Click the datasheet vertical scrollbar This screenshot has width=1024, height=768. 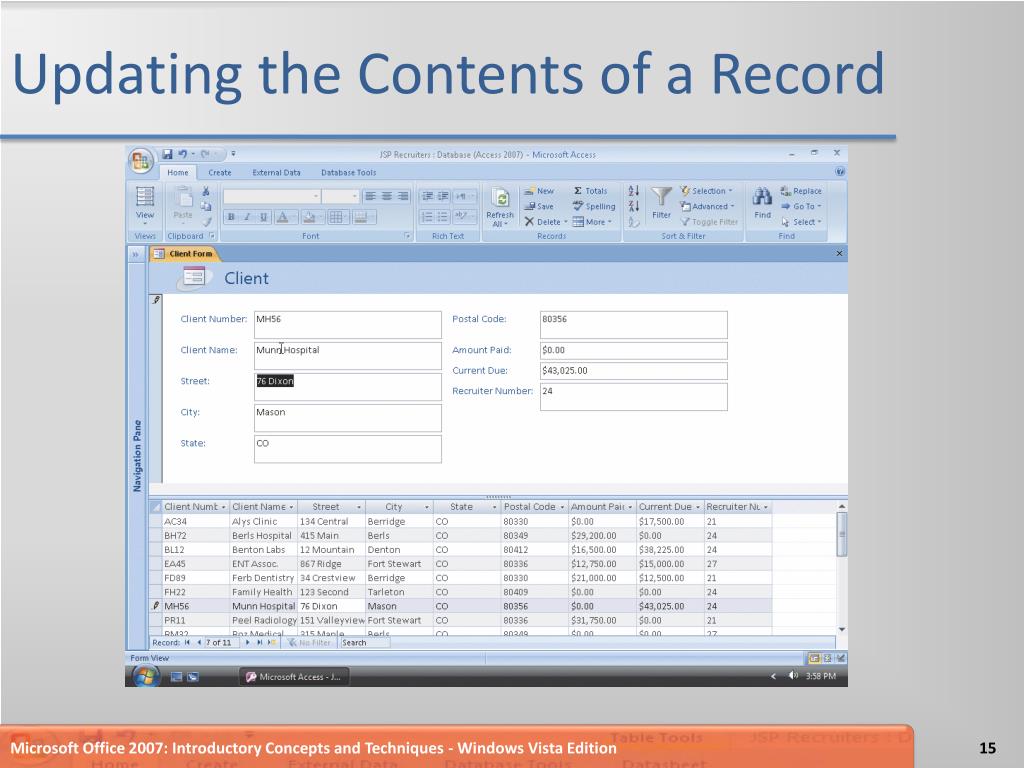point(842,568)
